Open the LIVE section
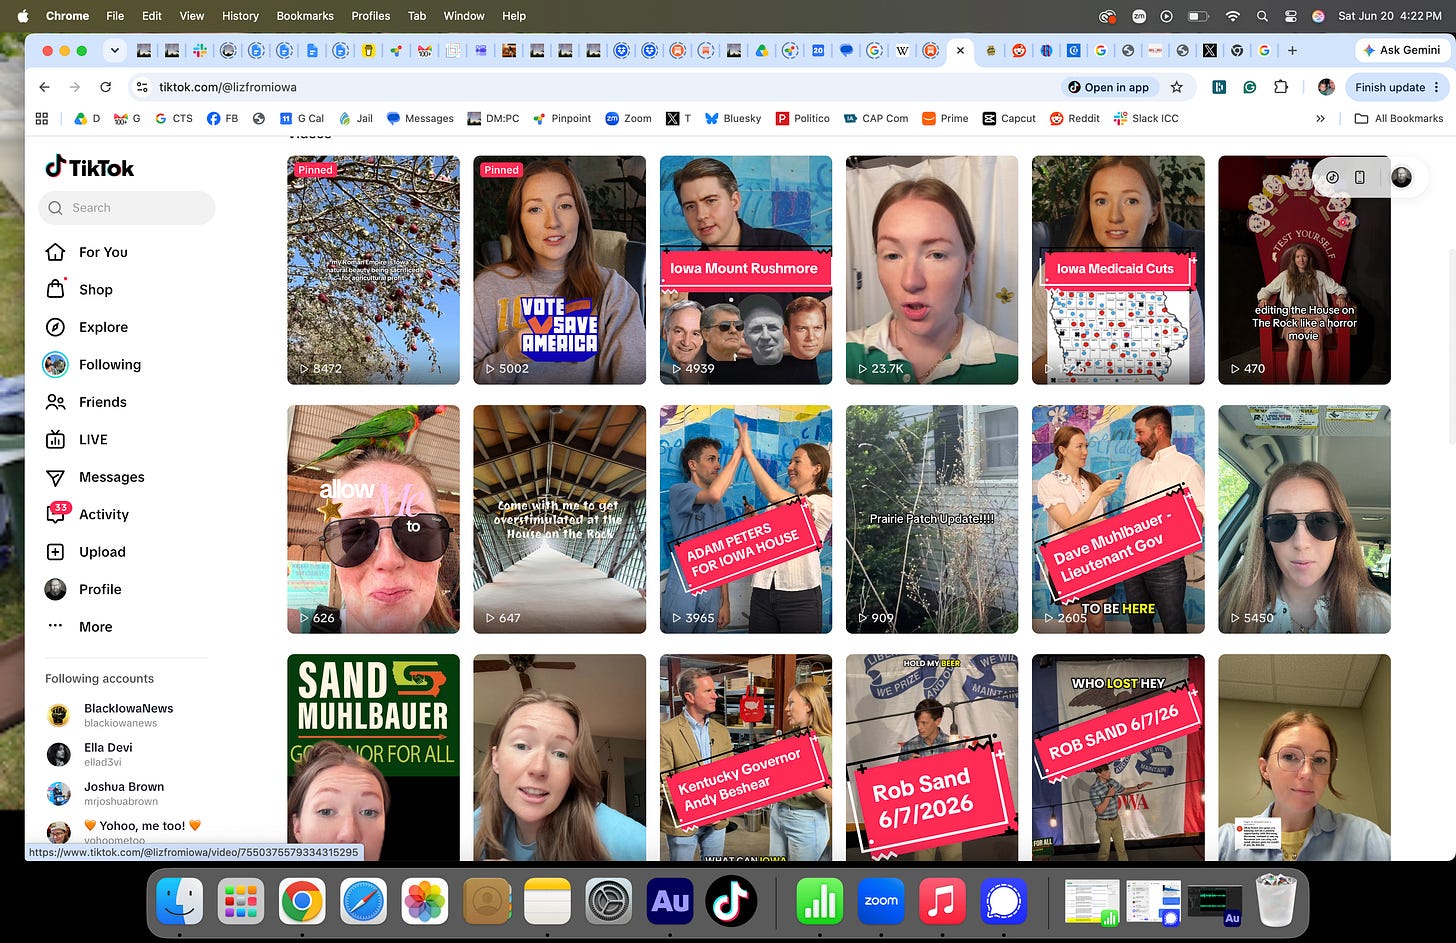The height and width of the screenshot is (943, 1456). [x=77, y=439]
